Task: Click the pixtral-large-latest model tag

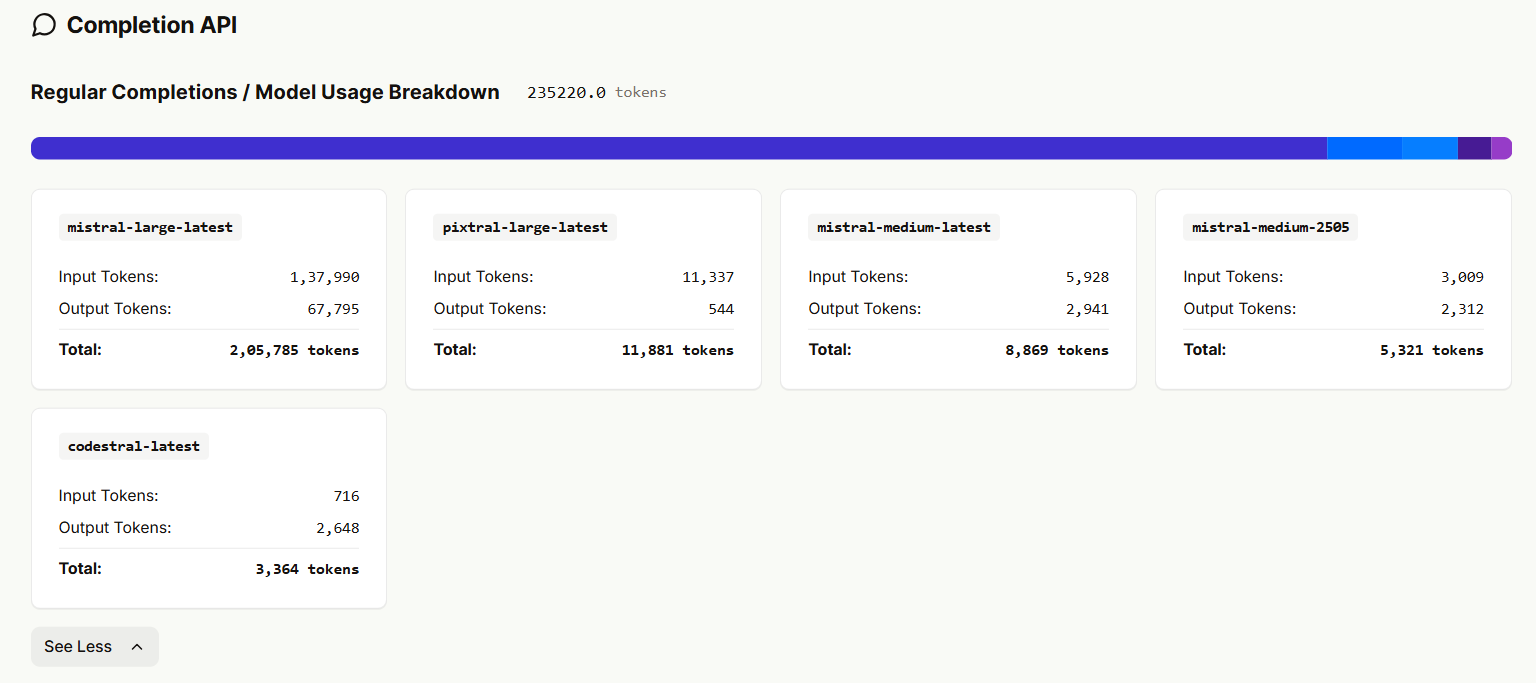Action: (525, 227)
